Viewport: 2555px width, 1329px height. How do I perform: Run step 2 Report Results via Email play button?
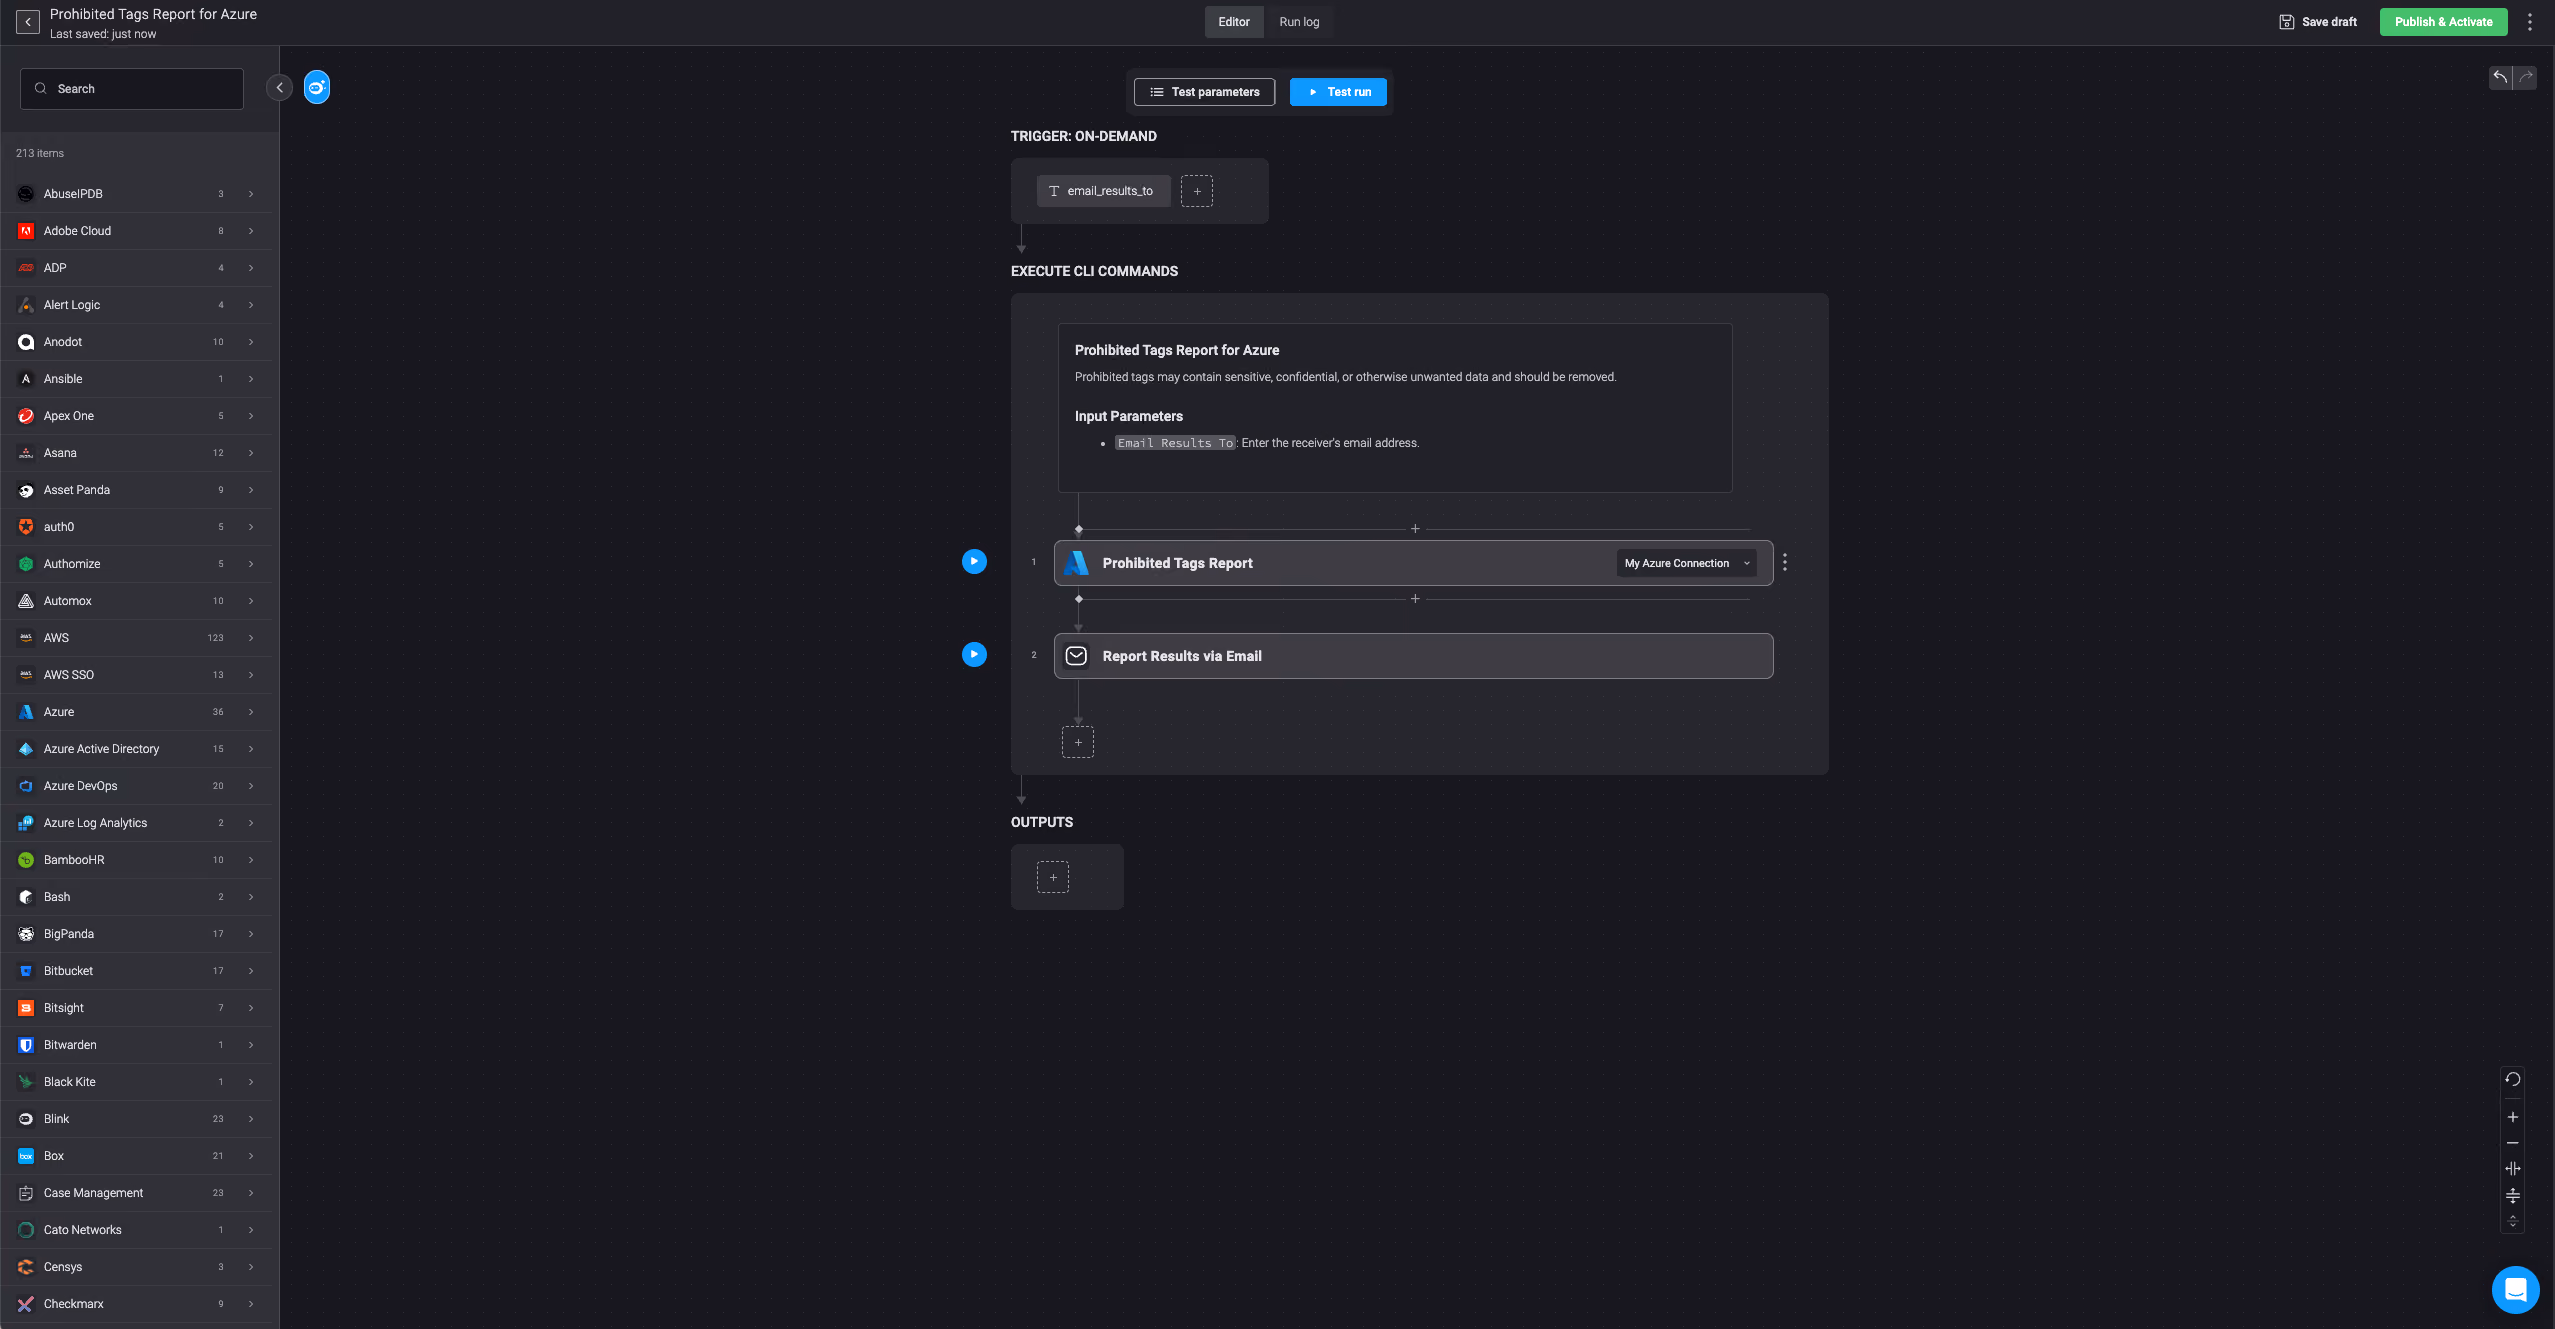tap(974, 654)
